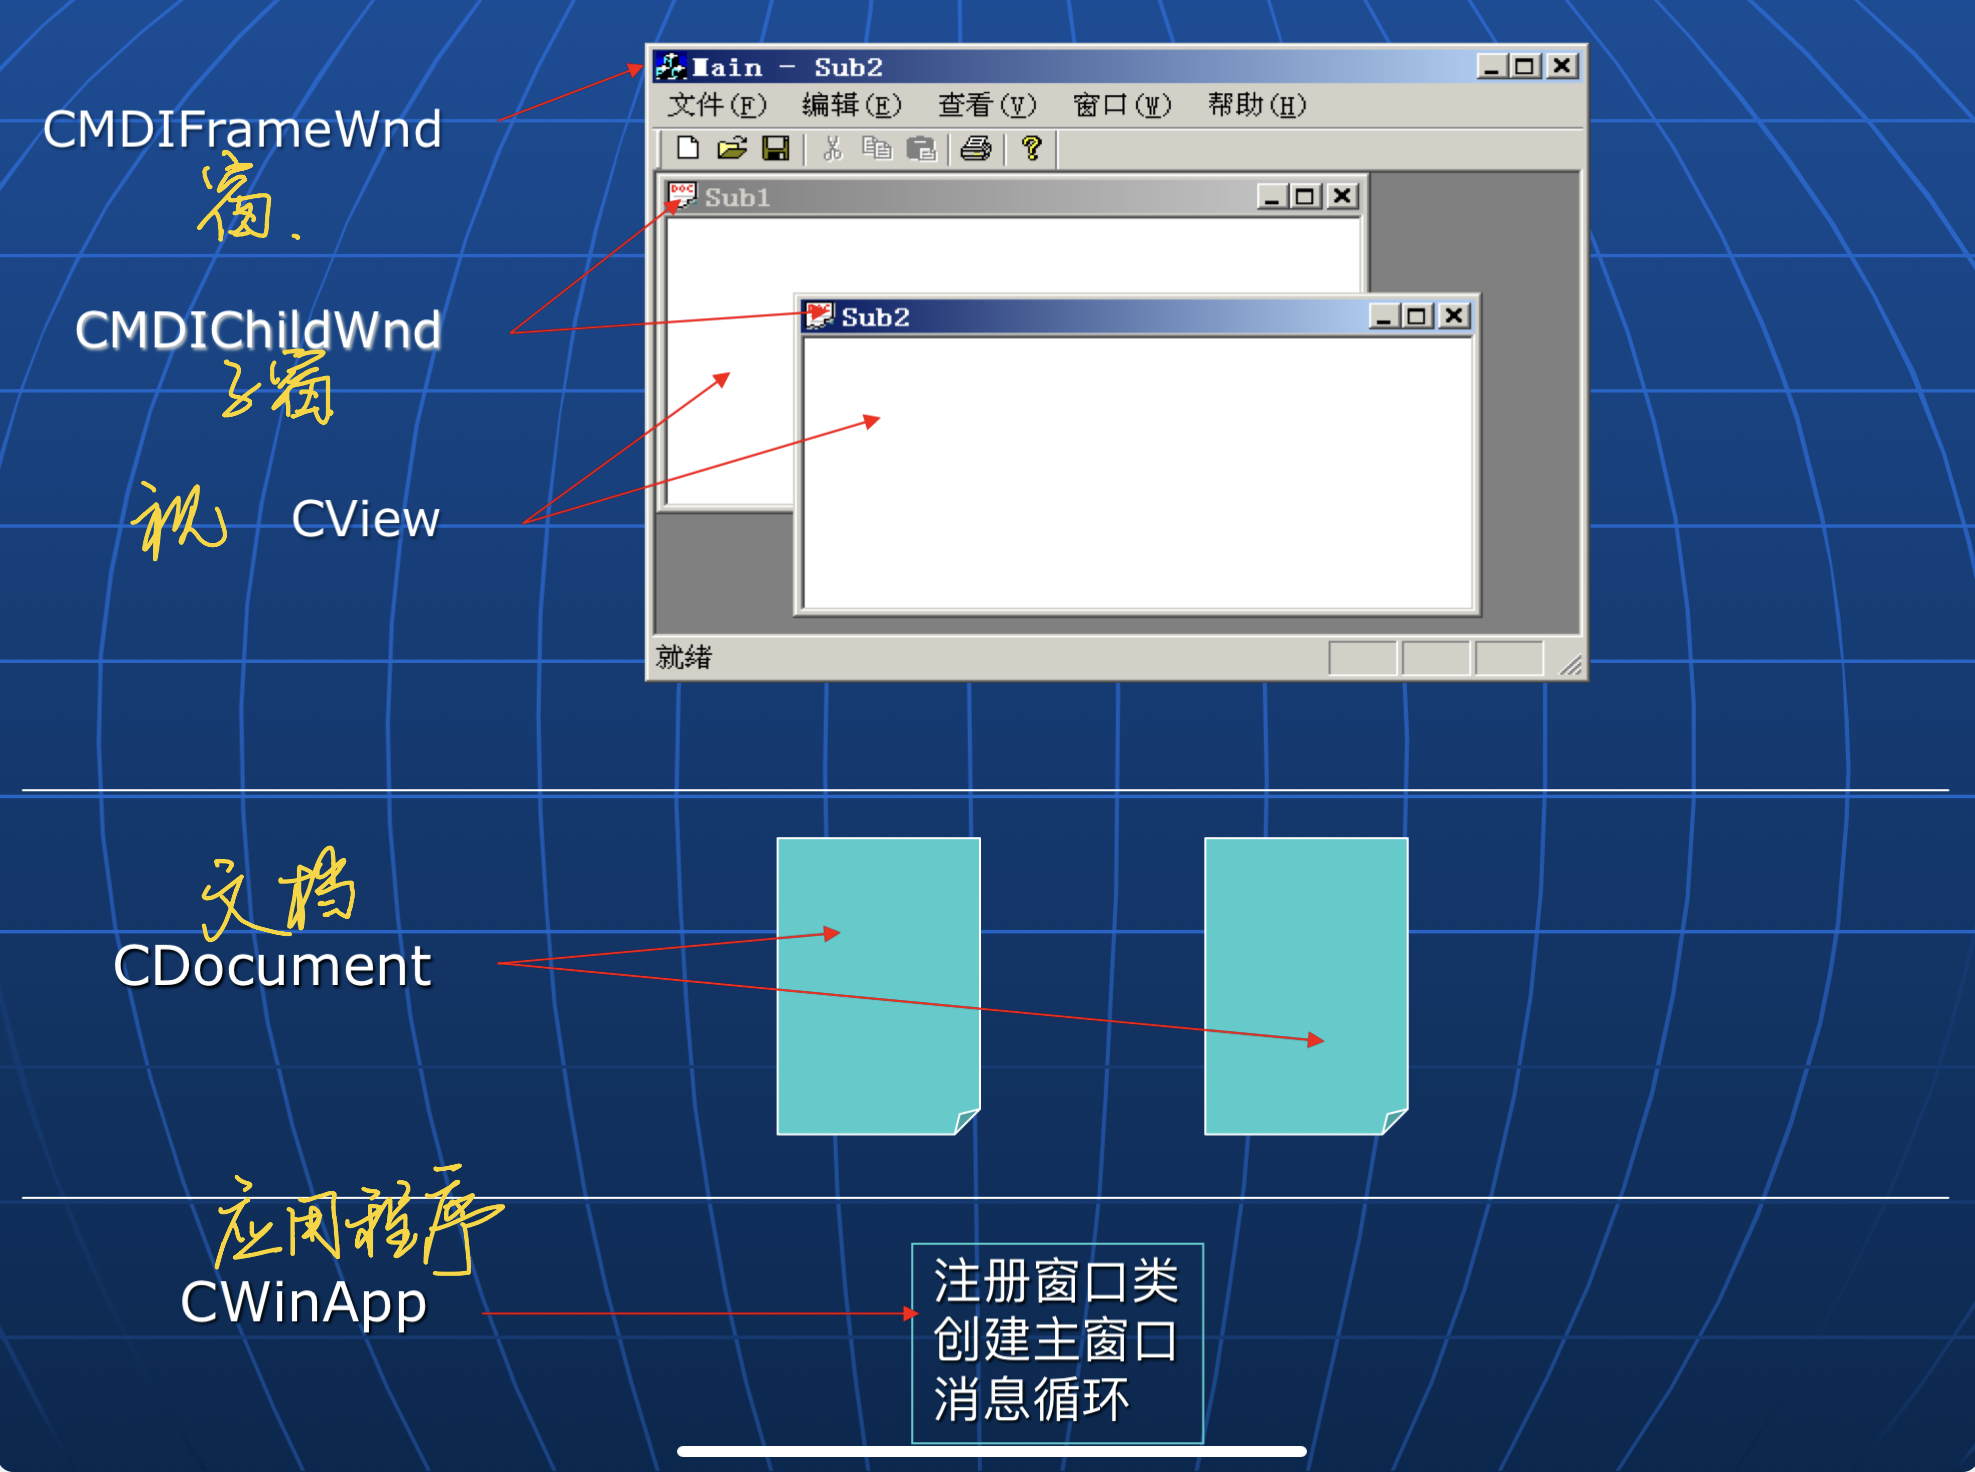Close the Main - Sub2 frame window
The image size is (1975, 1472).
click(1562, 67)
